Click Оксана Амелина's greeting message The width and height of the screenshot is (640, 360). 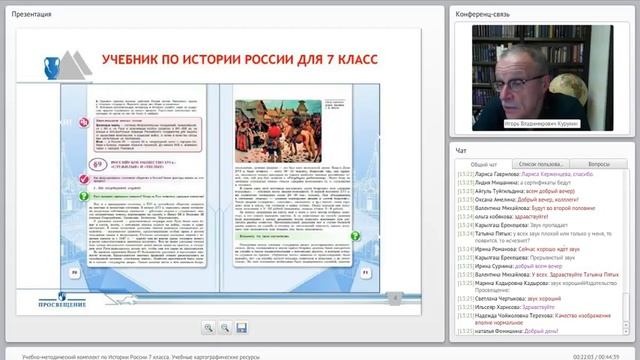click(x=518, y=200)
